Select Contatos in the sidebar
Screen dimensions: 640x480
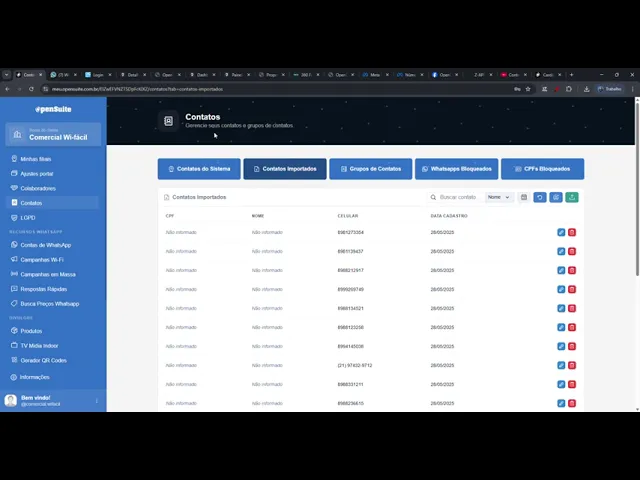point(53,203)
